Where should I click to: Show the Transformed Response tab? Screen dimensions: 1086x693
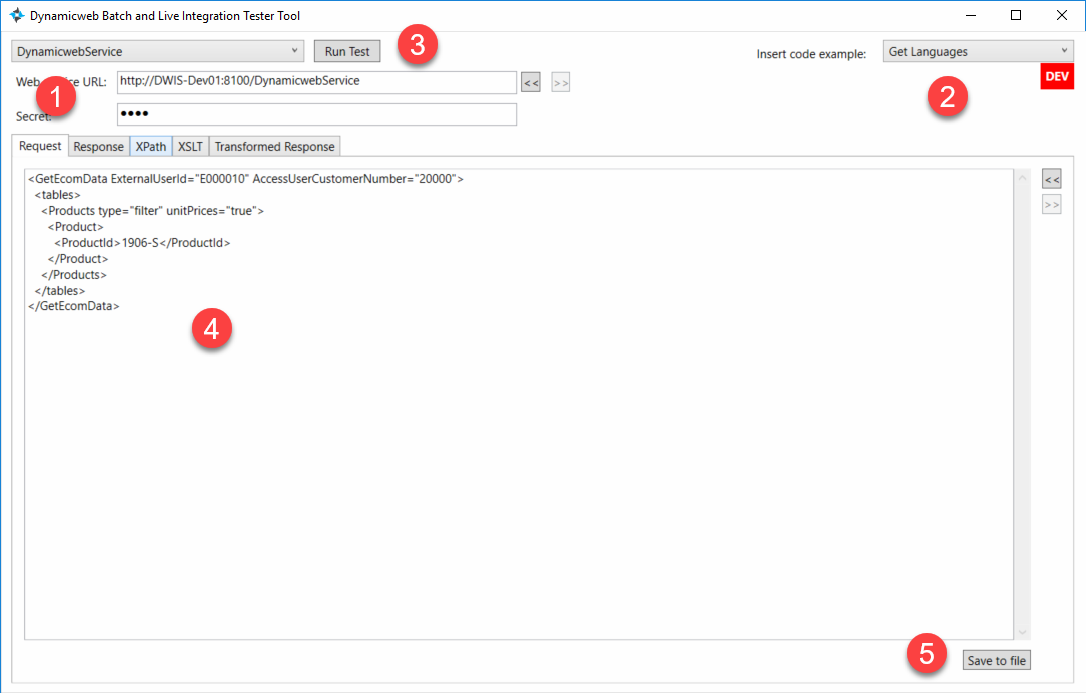[274, 147]
